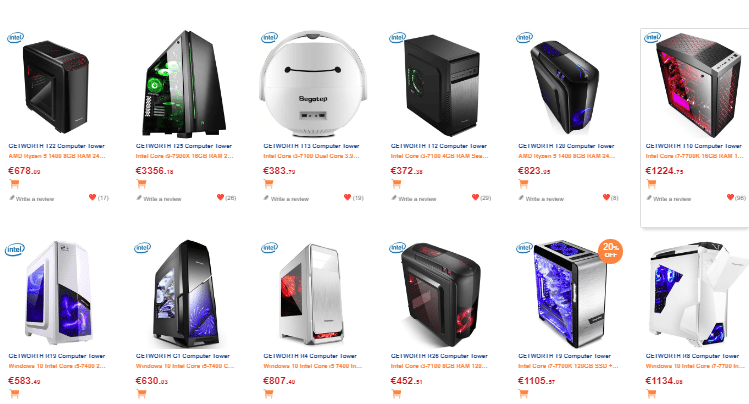Click cart icon under €1224 tower
Image resolution: width=749 pixels, height=404 pixels.
click(651, 183)
